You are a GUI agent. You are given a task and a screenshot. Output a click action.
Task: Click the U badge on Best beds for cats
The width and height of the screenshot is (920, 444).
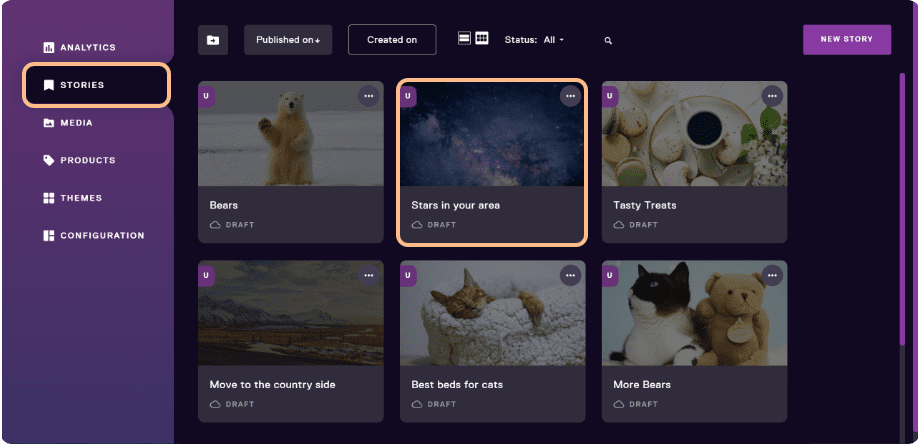(x=408, y=276)
